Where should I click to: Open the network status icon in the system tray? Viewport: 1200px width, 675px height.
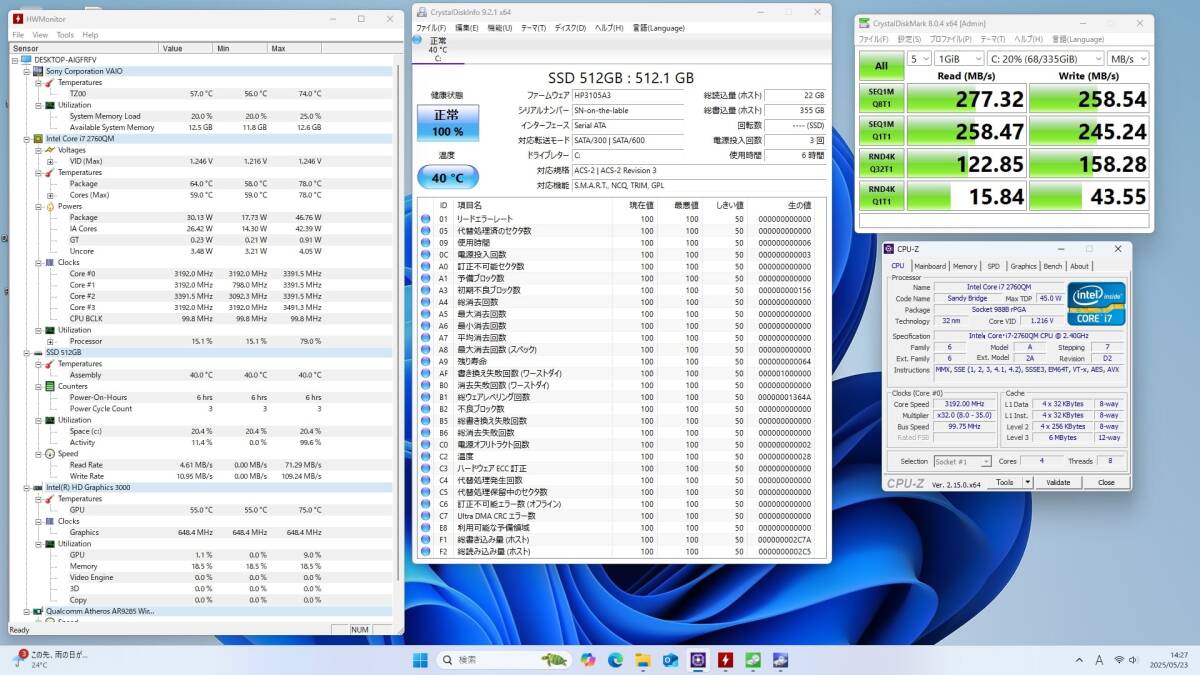[1119, 660]
